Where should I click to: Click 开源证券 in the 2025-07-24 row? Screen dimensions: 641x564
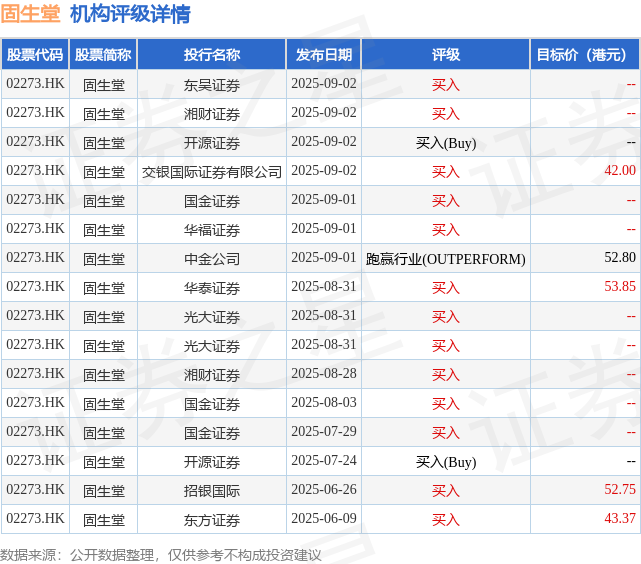click(x=212, y=462)
